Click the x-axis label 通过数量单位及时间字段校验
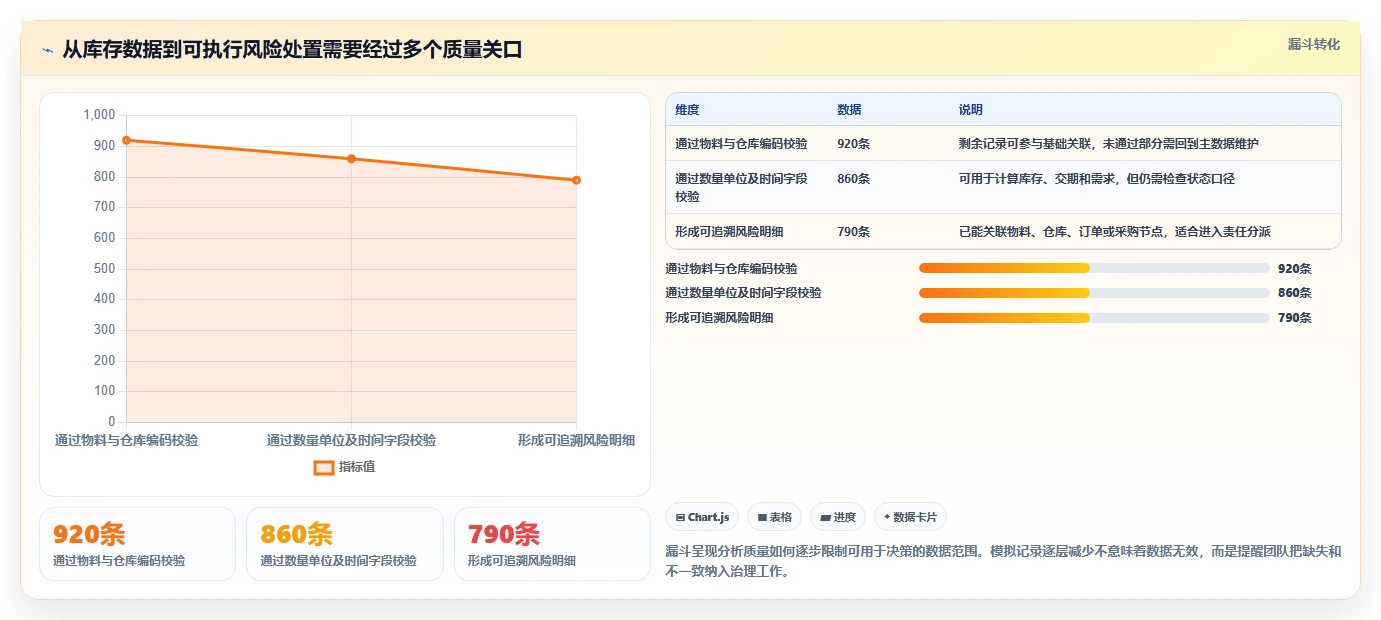The height and width of the screenshot is (620, 1381). click(x=351, y=441)
